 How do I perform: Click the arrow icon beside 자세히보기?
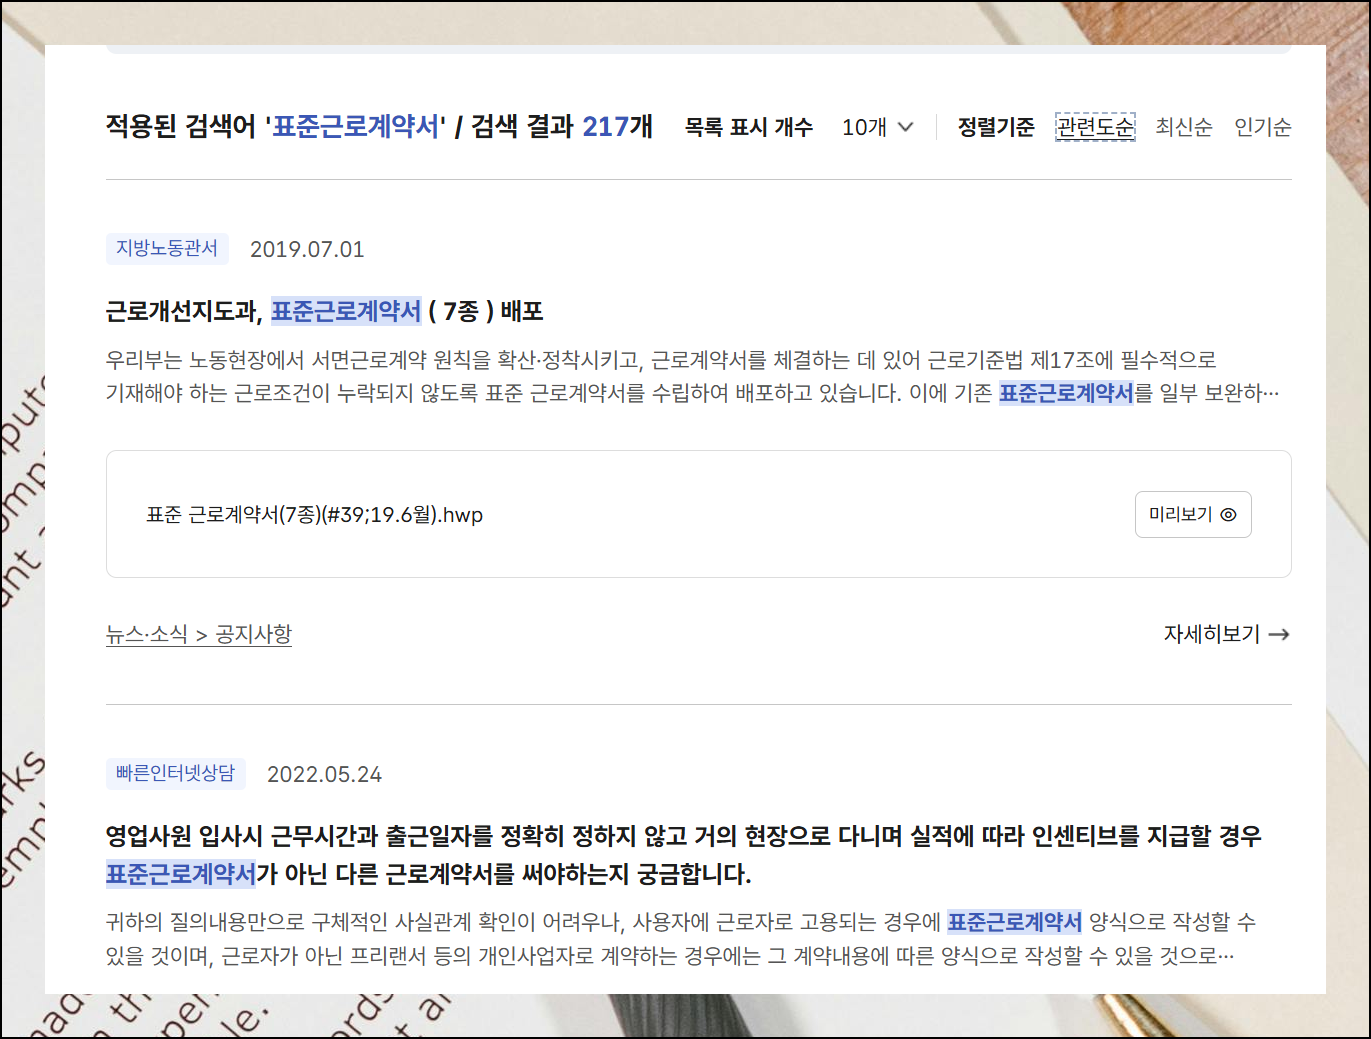point(1279,634)
